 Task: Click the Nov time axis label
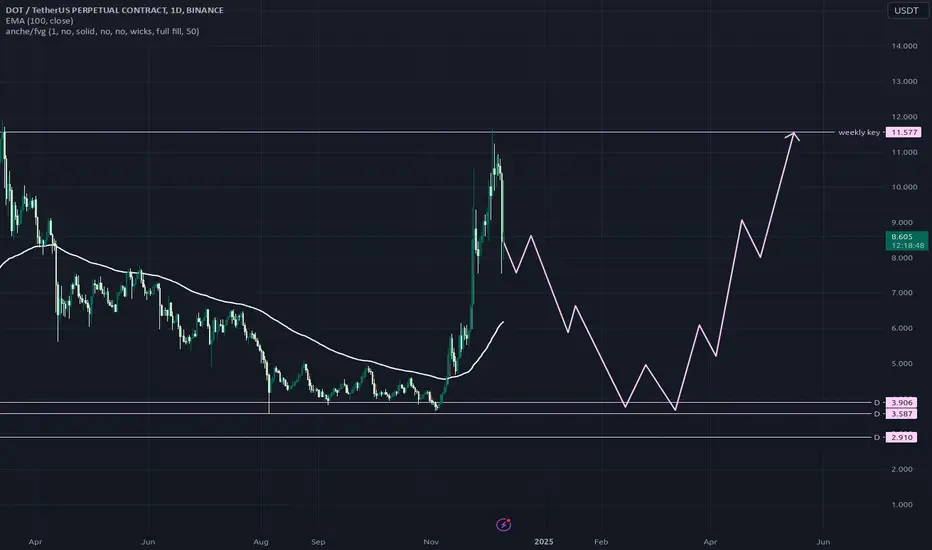coord(431,542)
